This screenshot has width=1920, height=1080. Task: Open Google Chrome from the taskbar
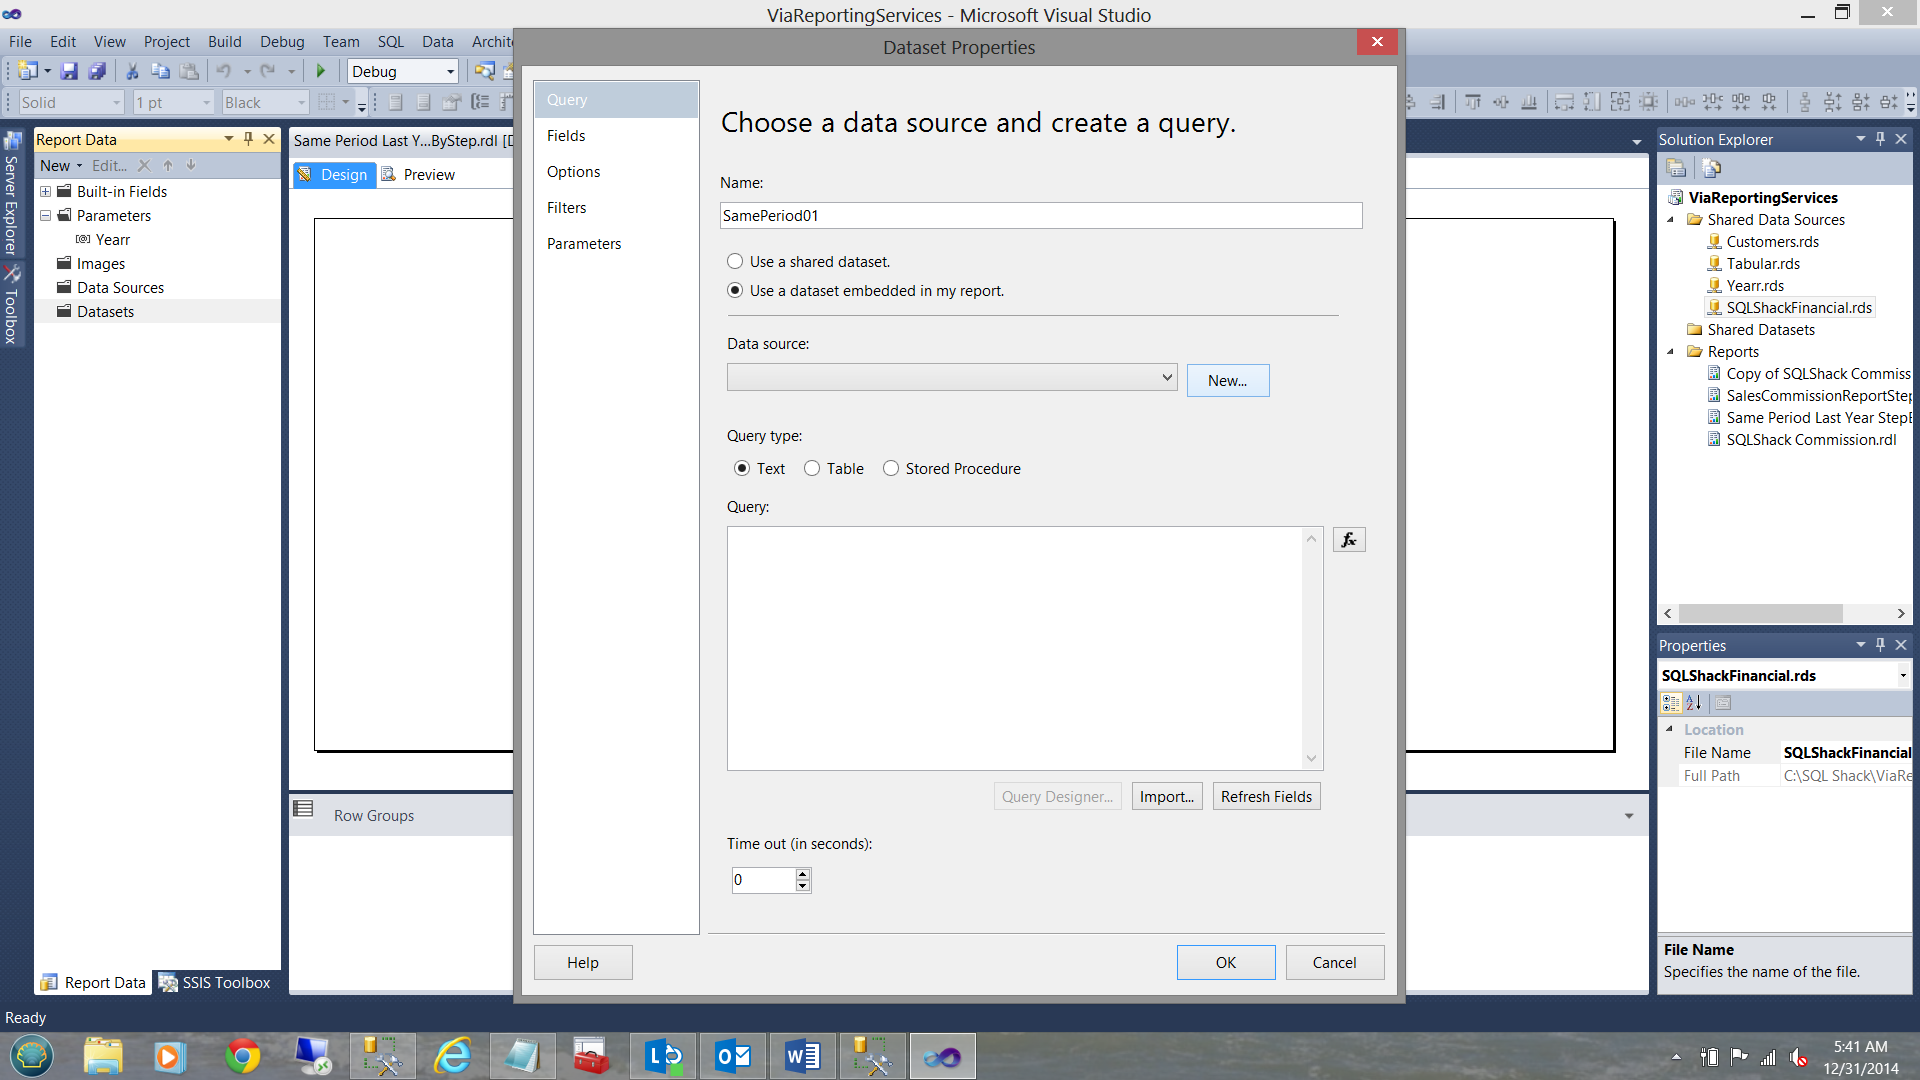242,1056
